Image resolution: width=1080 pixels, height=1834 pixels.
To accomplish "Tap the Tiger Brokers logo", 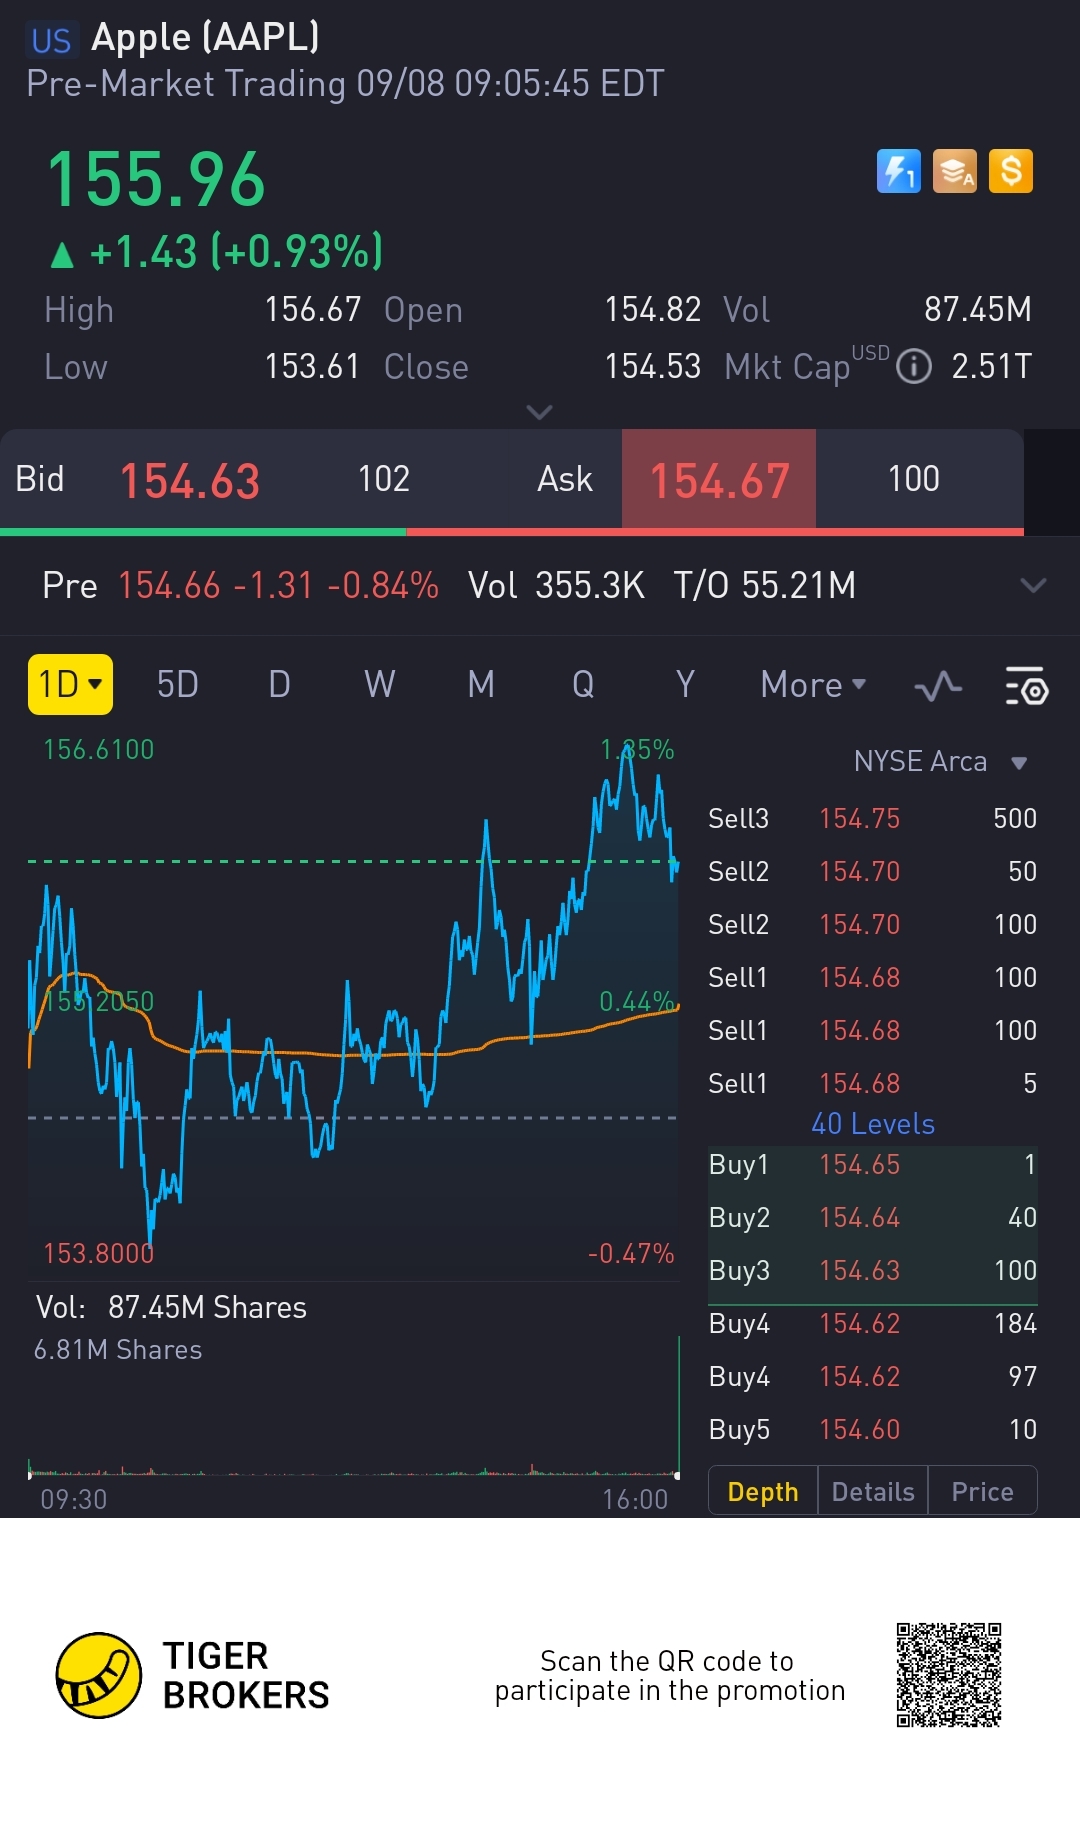I will 99,1675.
